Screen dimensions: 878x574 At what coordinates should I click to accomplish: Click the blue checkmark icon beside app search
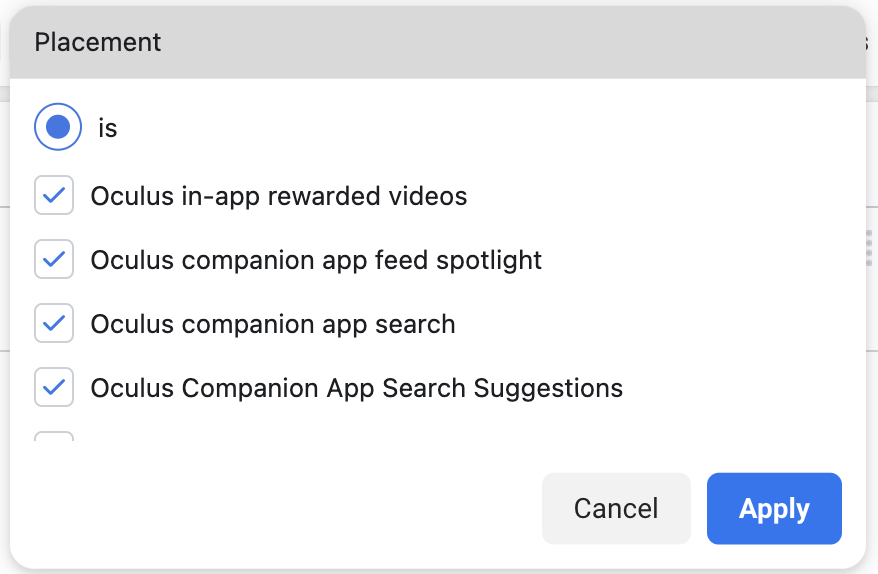(54, 323)
